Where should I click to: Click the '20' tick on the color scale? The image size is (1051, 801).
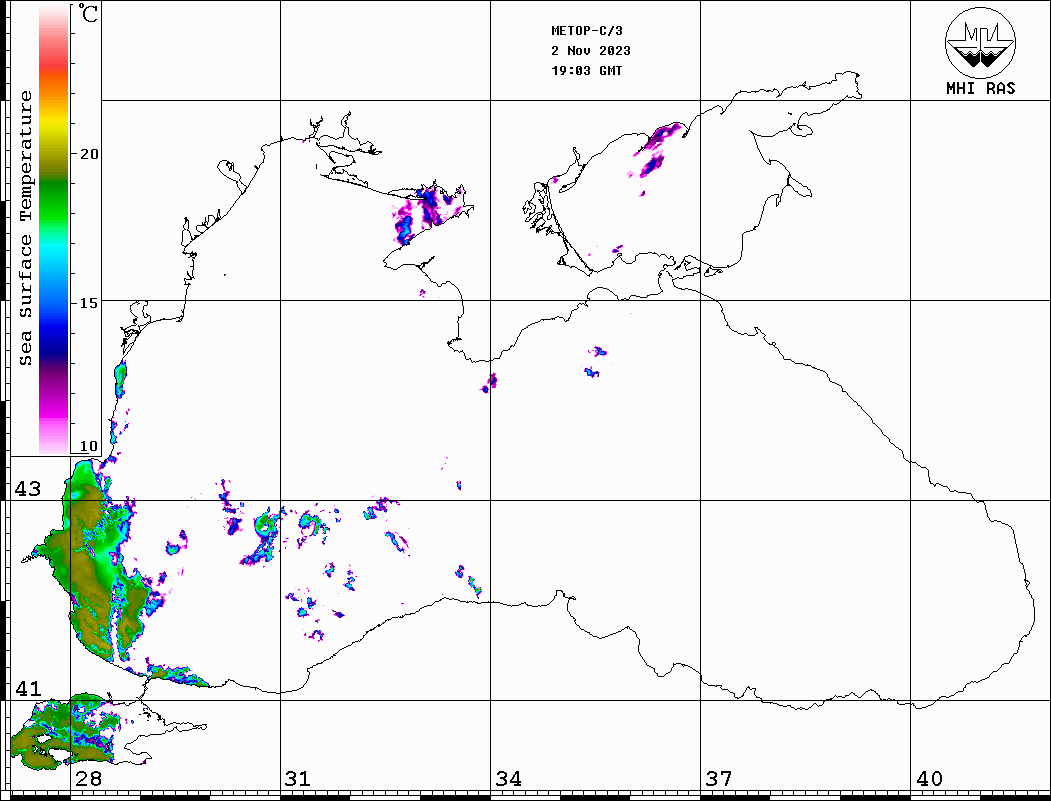pyautogui.click(x=88, y=154)
